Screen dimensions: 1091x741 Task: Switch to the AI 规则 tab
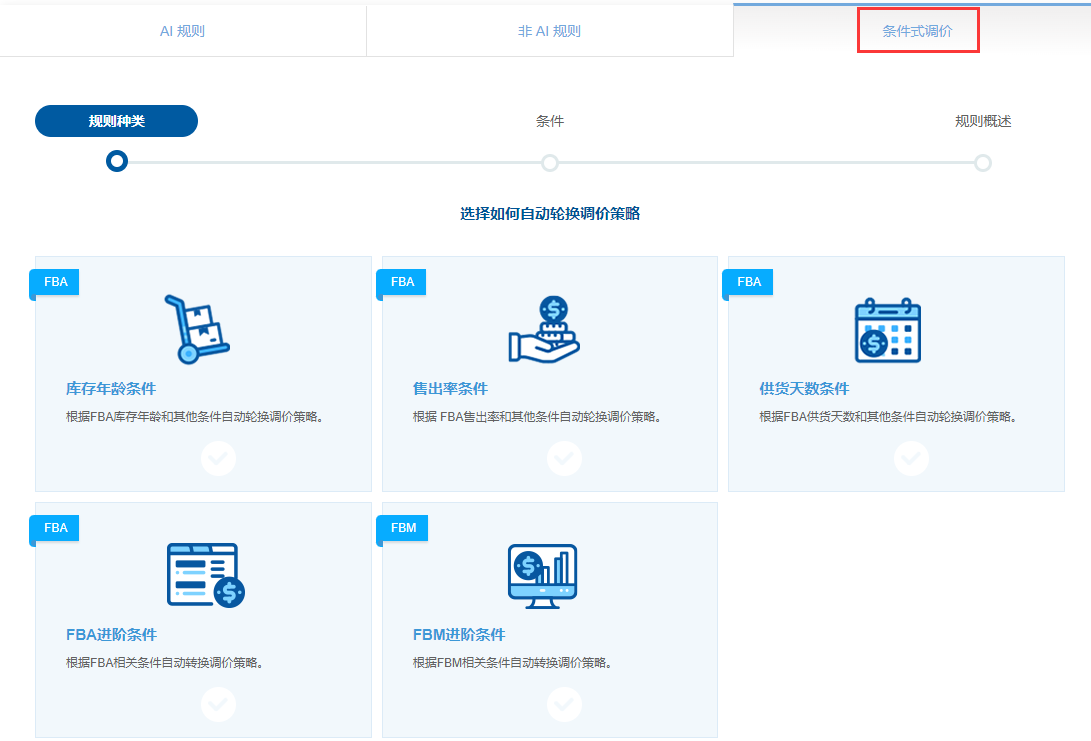pyautogui.click(x=183, y=31)
